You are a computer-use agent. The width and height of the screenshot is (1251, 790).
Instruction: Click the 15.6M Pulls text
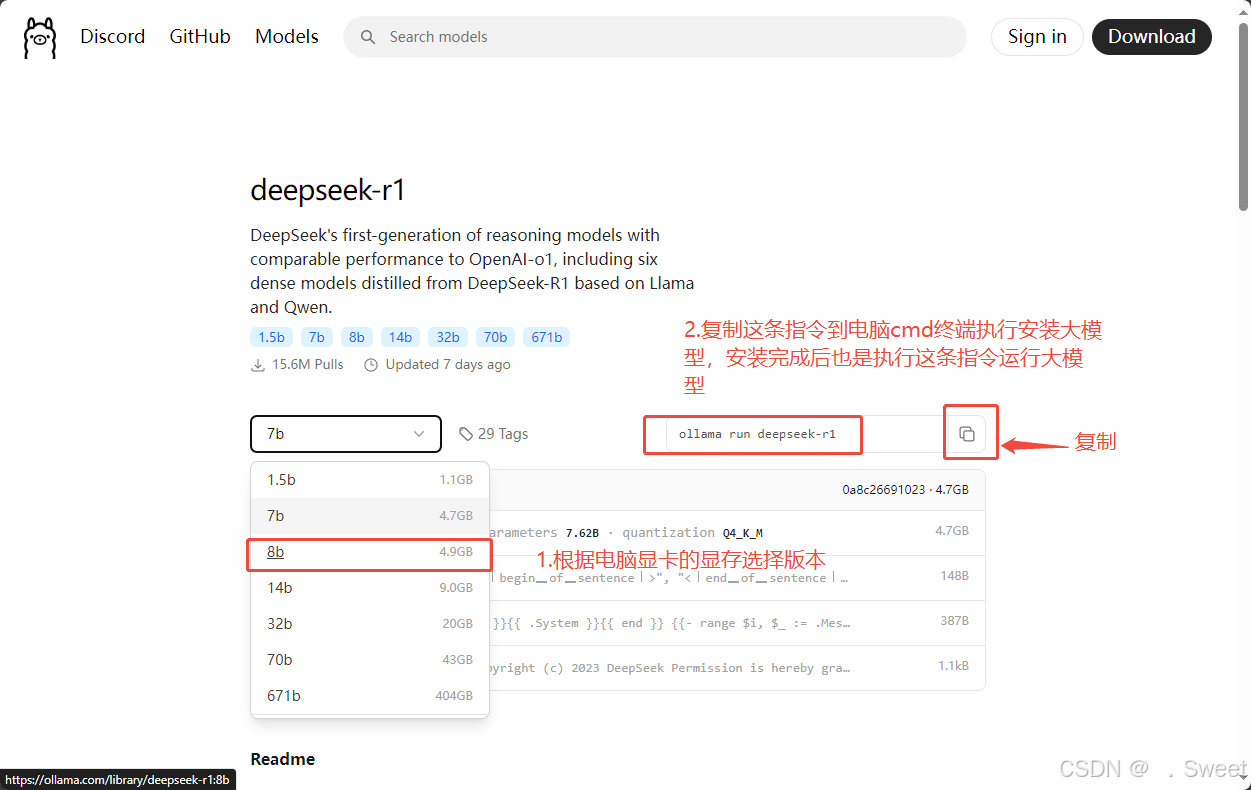[308, 365]
